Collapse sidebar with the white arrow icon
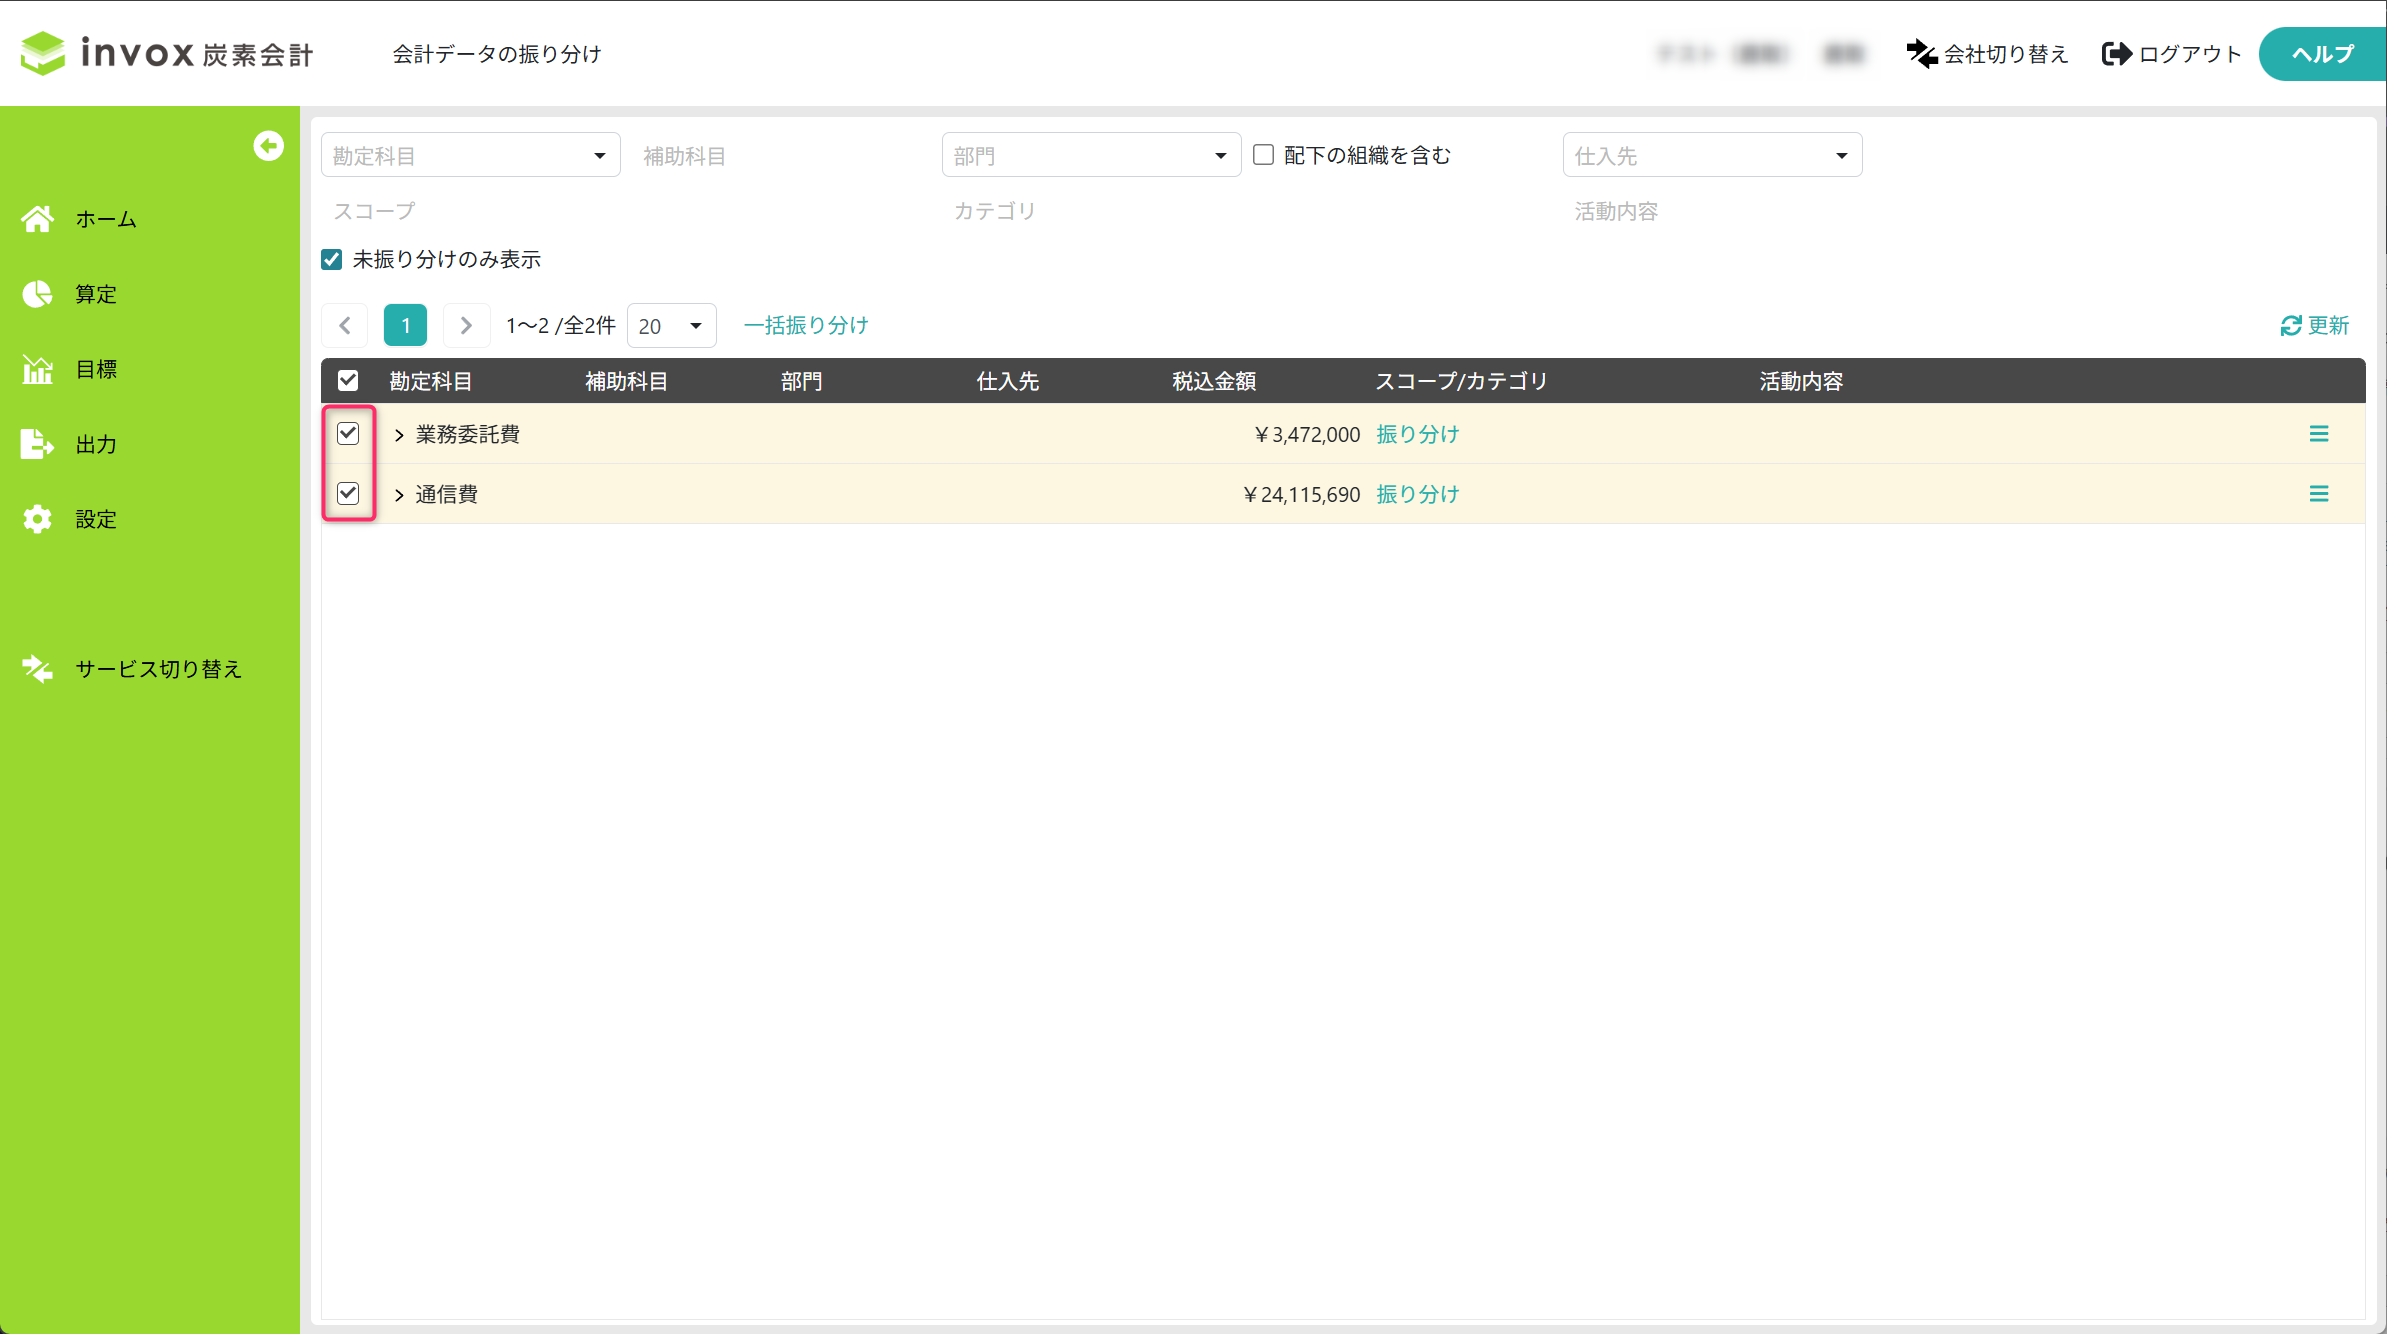This screenshot has width=2387, height=1334. [268, 146]
